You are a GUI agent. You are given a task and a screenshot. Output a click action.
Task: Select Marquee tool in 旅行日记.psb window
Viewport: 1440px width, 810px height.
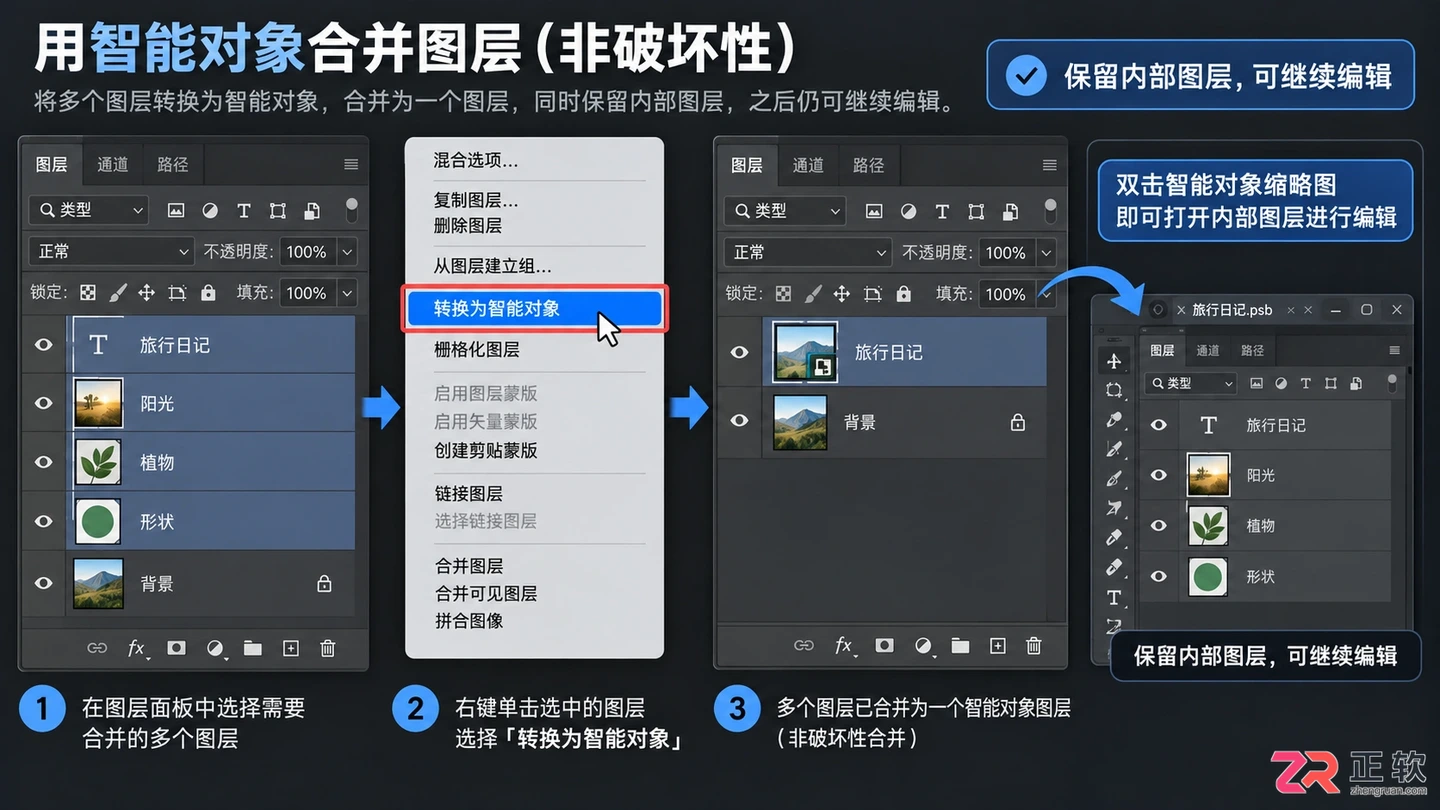click(1114, 390)
